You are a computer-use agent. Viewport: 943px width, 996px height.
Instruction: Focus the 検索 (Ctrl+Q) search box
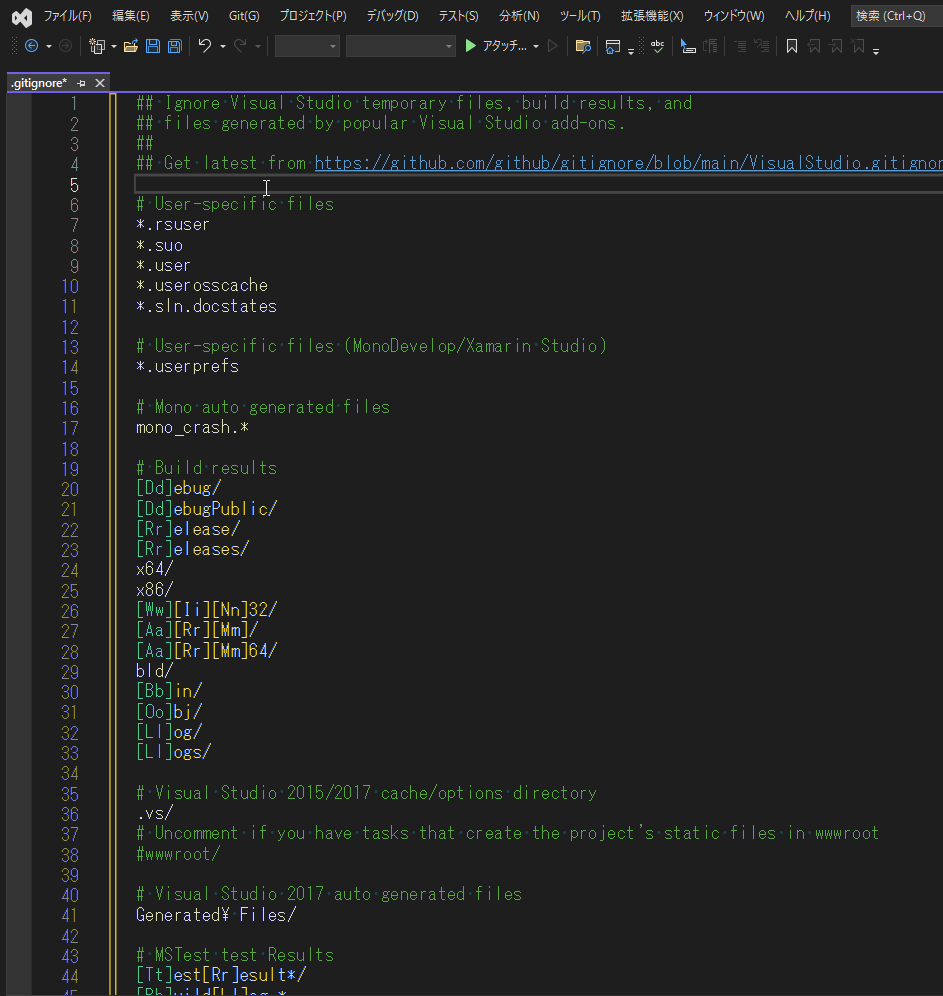click(897, 16)
